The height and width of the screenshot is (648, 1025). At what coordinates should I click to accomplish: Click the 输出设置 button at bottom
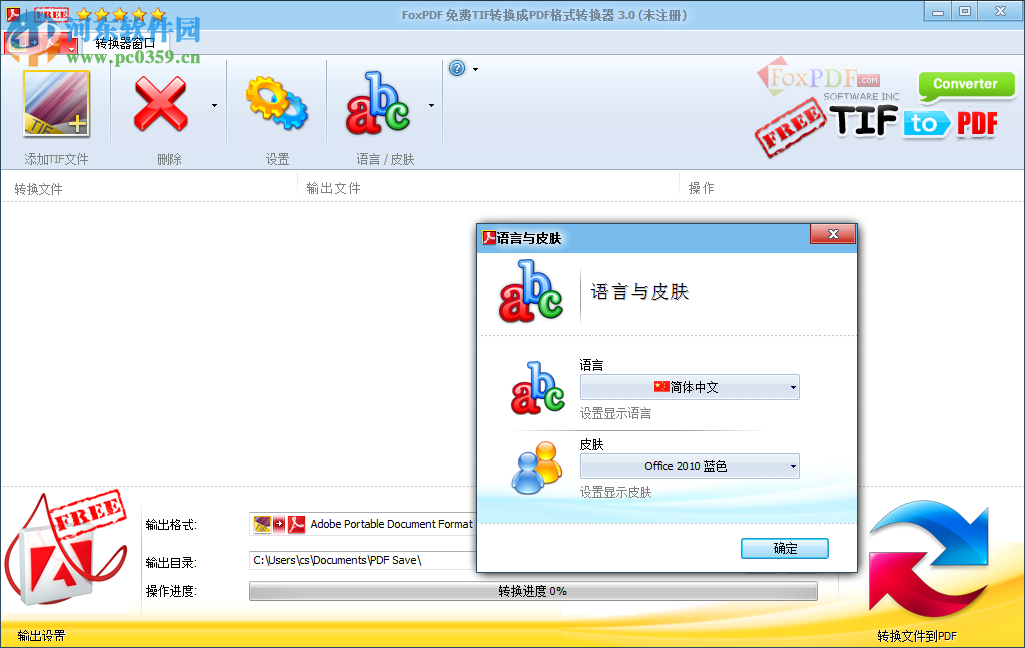[x=40, y=634]
